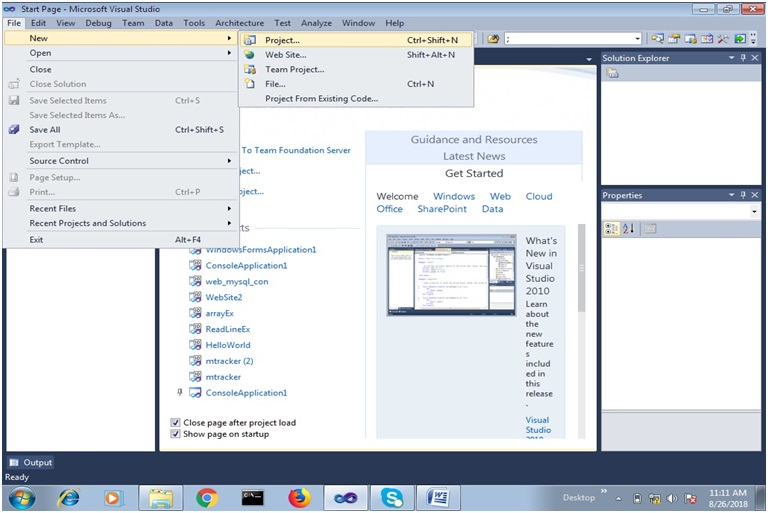Expand Recent Projects and Solutions submenu

pos(121,223)
